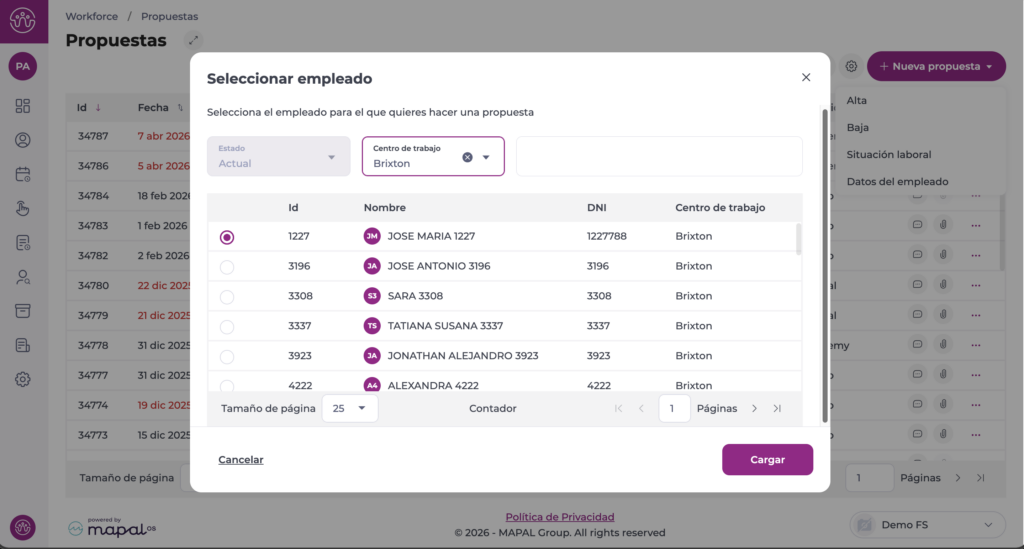Click the Cancelar link
Viewport: 1024px width, 549px height.
241,460
